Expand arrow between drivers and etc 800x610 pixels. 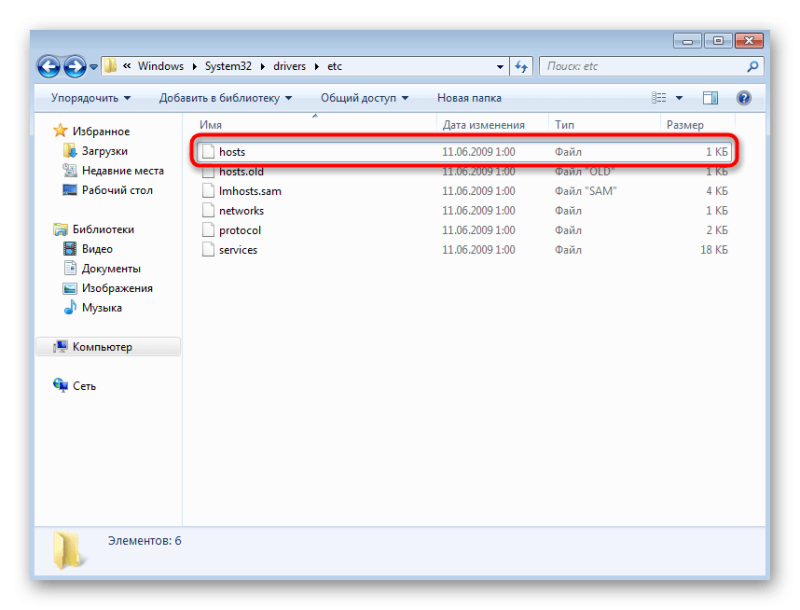pyautogui.click(x=317, y=67)
